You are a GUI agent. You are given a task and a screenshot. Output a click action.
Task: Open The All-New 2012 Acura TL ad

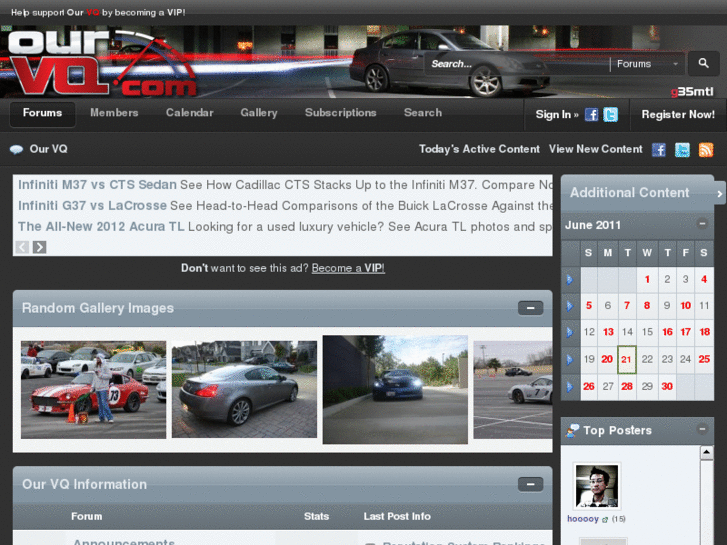pos(101,226)
